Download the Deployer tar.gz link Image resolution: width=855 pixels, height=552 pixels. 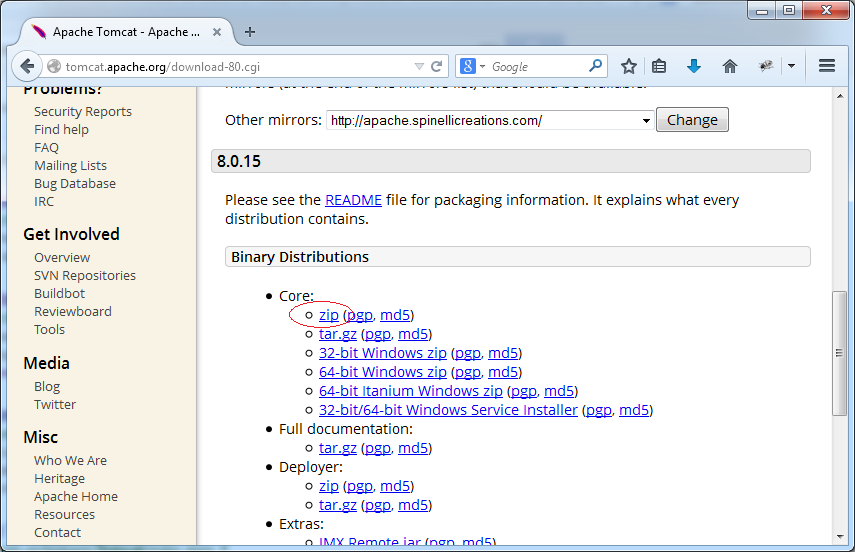(x=338, y=505)
